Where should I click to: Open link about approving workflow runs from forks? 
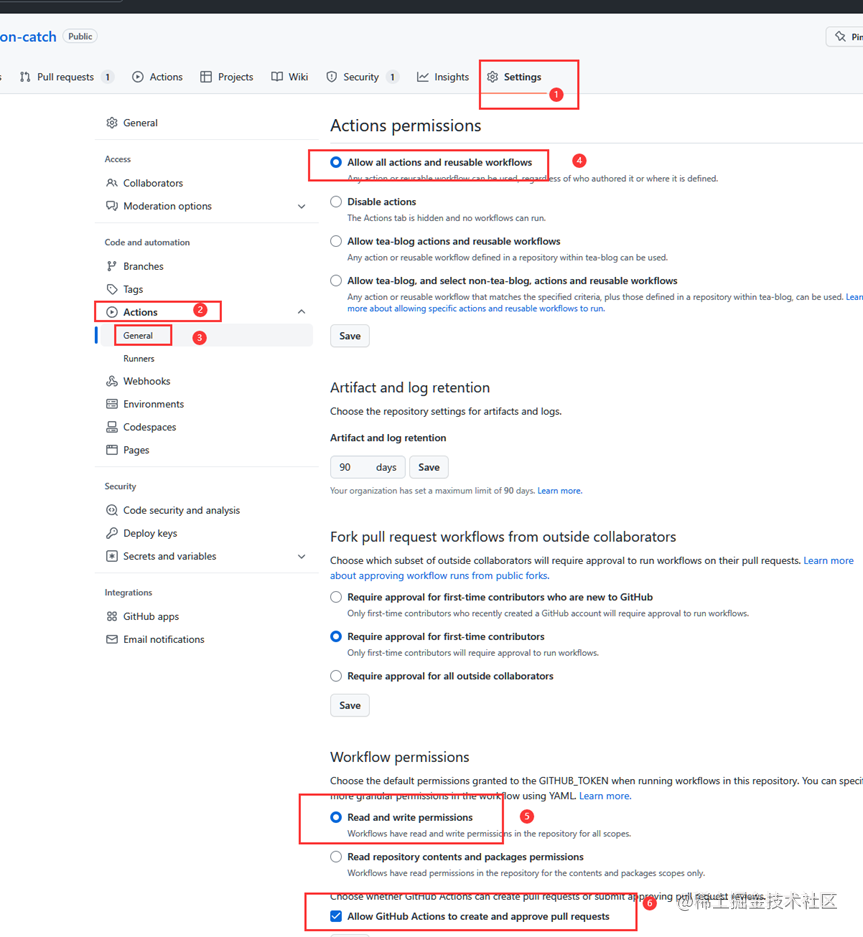coord(439,575)
